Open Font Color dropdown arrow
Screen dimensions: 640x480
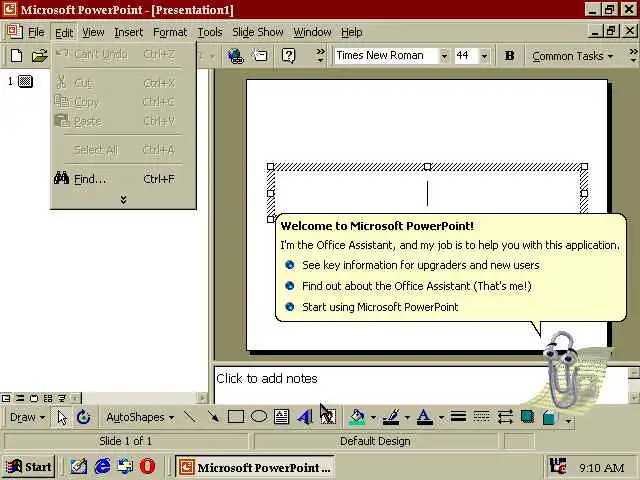tap(441, 418)
